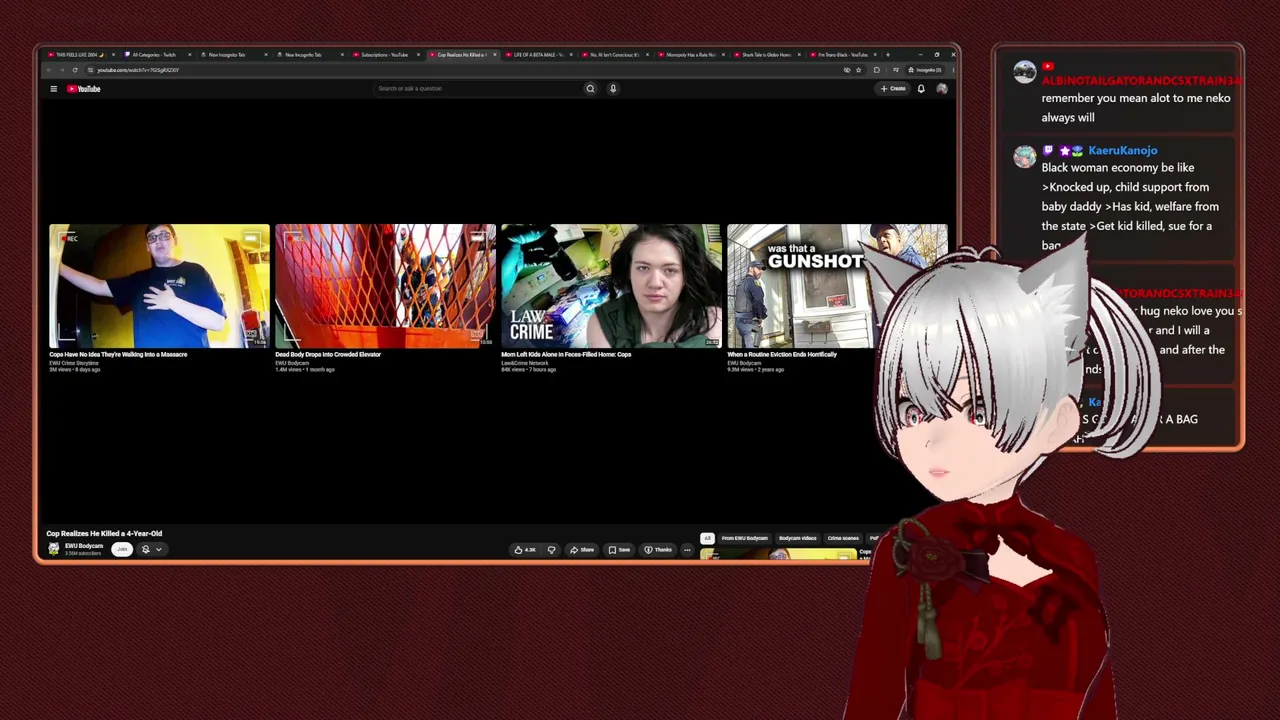
Task: Click the site info icon in the address bar
Action: (90, 70)
